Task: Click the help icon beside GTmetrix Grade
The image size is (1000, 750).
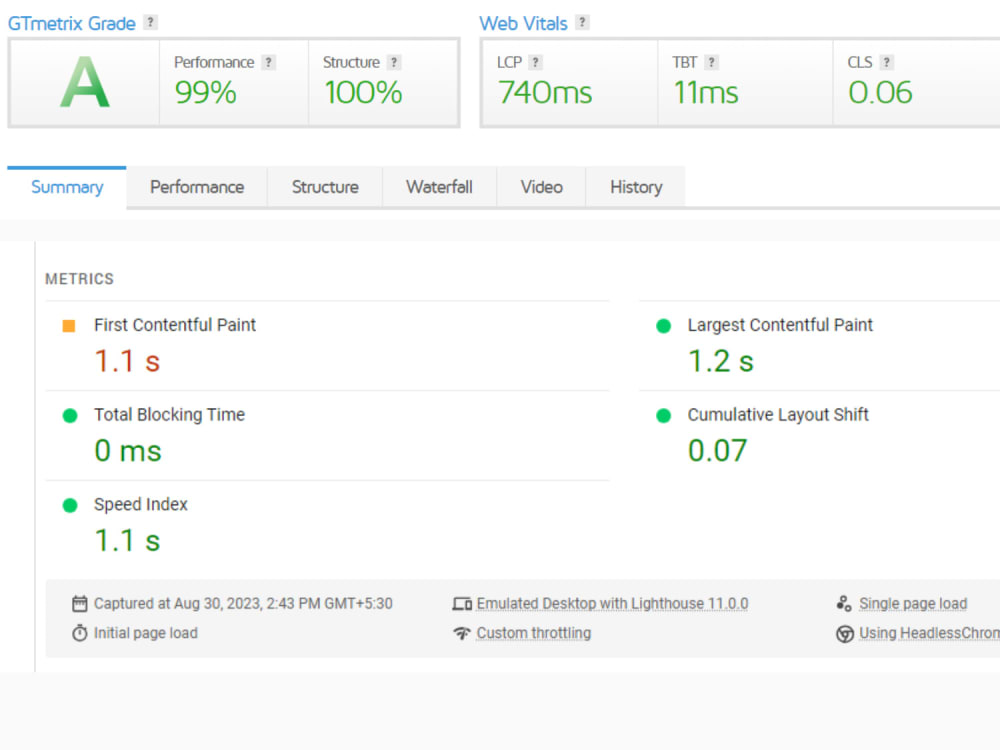Action: click(150, 22)
